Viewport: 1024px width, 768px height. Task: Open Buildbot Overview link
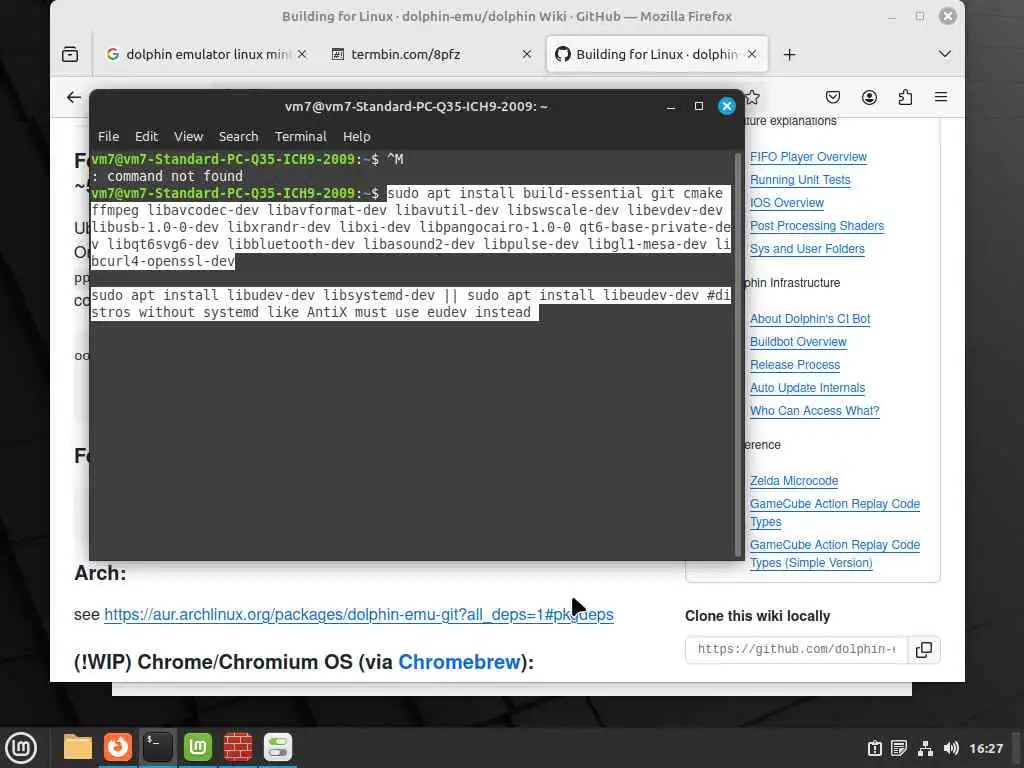pos(797,342)
